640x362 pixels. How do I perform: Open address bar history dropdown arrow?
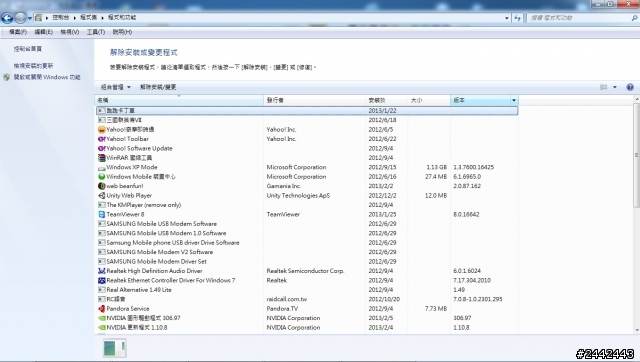pyautogui.click(x=507, y=18)
